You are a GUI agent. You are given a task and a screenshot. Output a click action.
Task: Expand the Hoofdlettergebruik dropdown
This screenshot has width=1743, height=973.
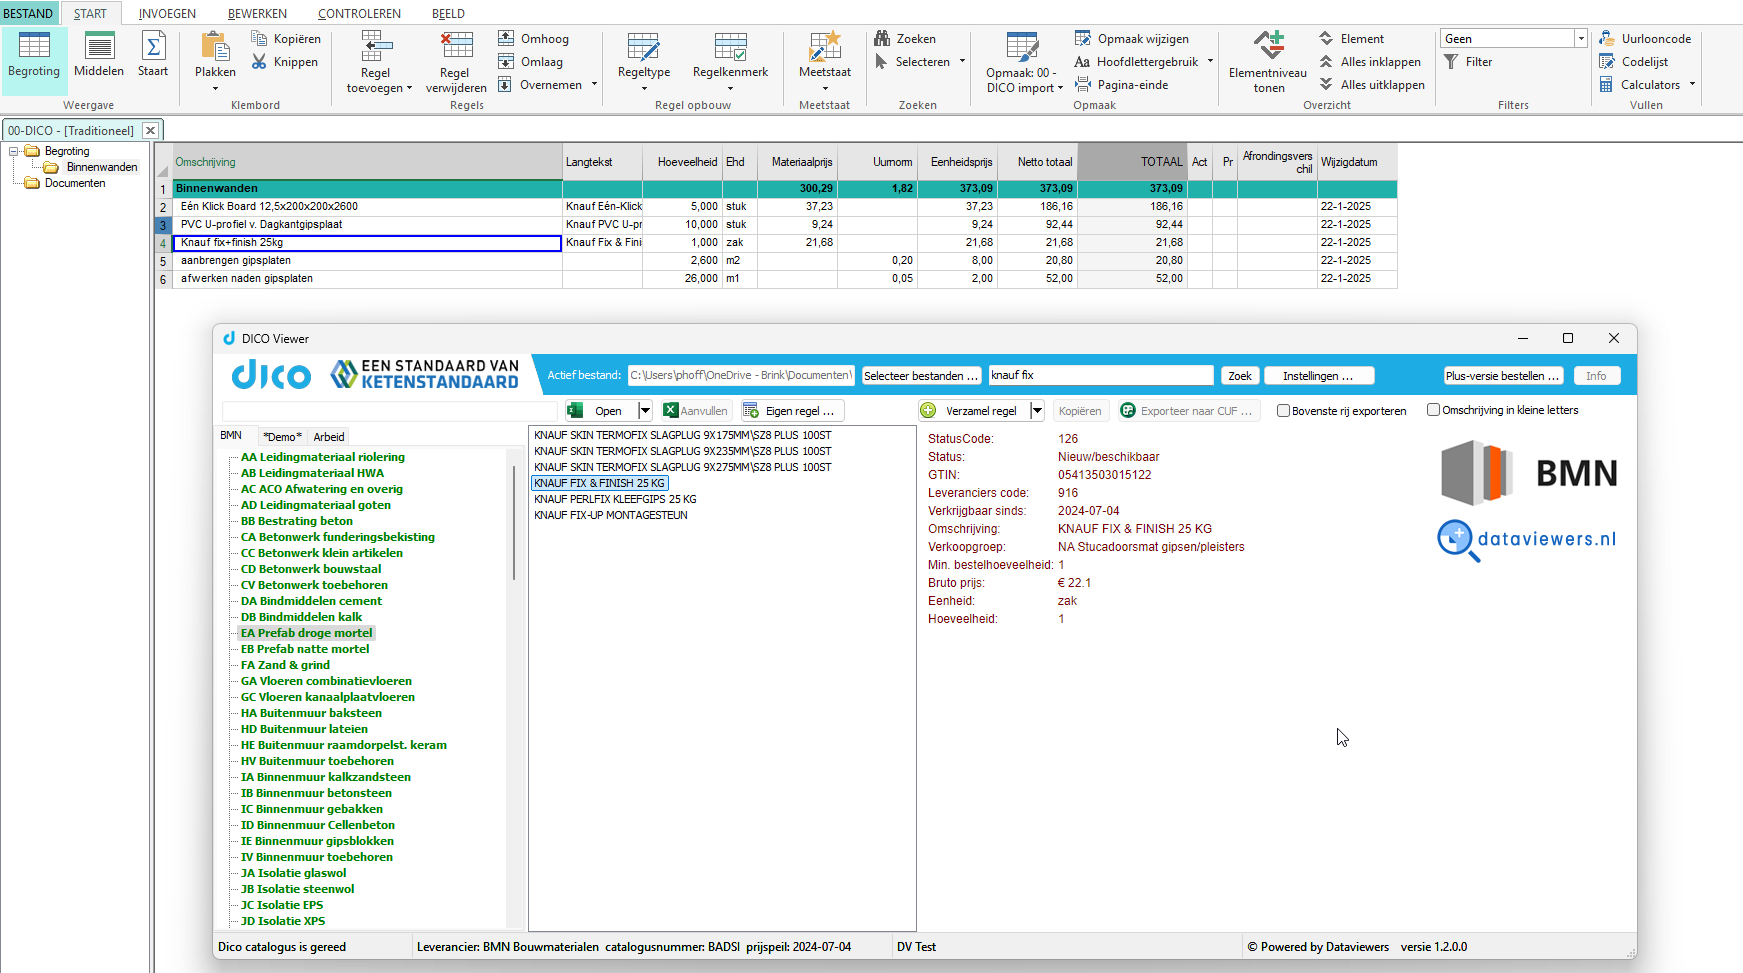pyautogui.click(x=1210, y=61)
